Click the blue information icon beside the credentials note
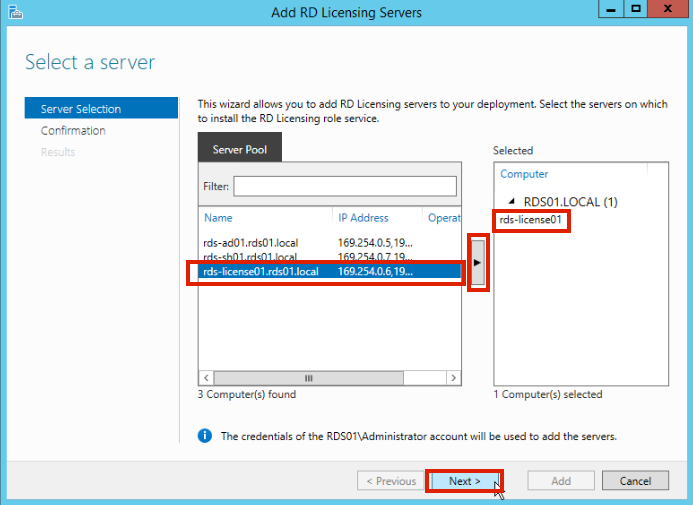The height and width of the screenshot is (505, 693). point(205,436)
